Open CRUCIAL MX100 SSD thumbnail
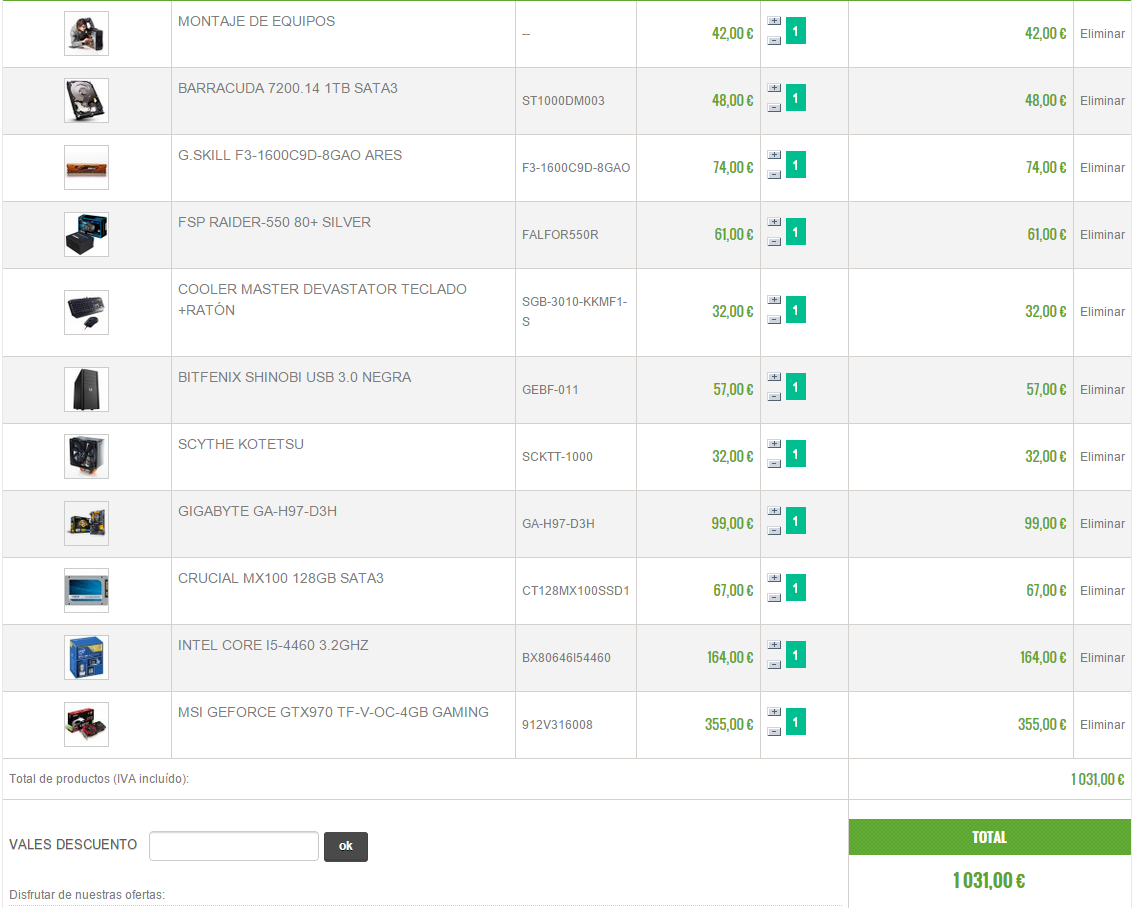The height and width of the screenshot is (908, 1134). click(86, 591)
